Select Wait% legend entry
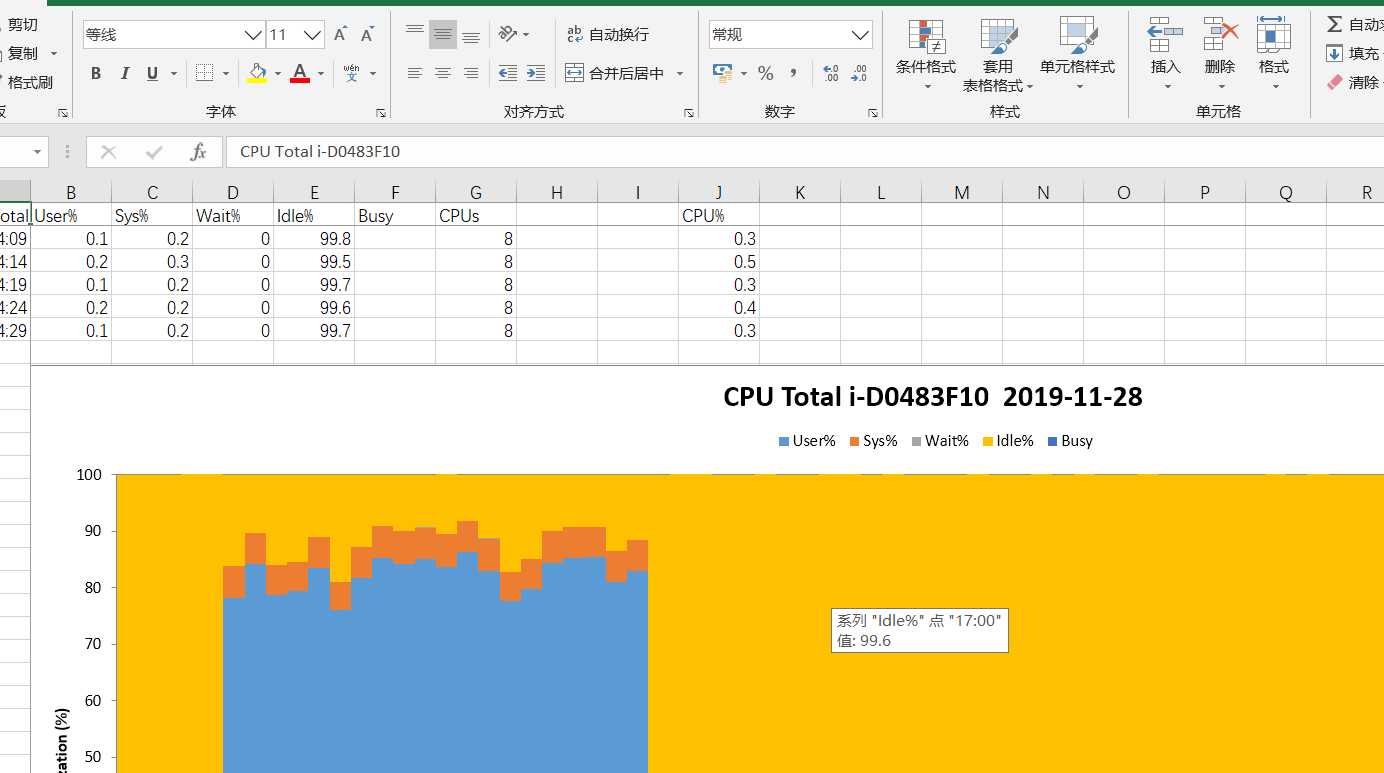This screenshot has width=1384, height=773. [940, 441]
